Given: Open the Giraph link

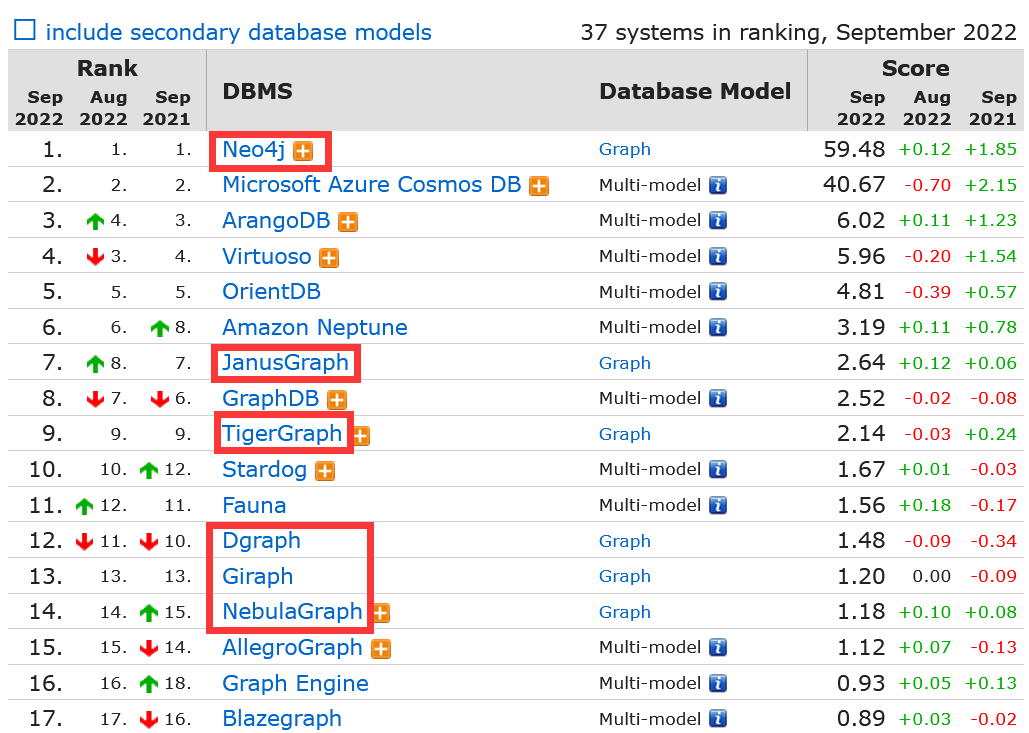Looking at the screenshot, I should tap(257, 576).
